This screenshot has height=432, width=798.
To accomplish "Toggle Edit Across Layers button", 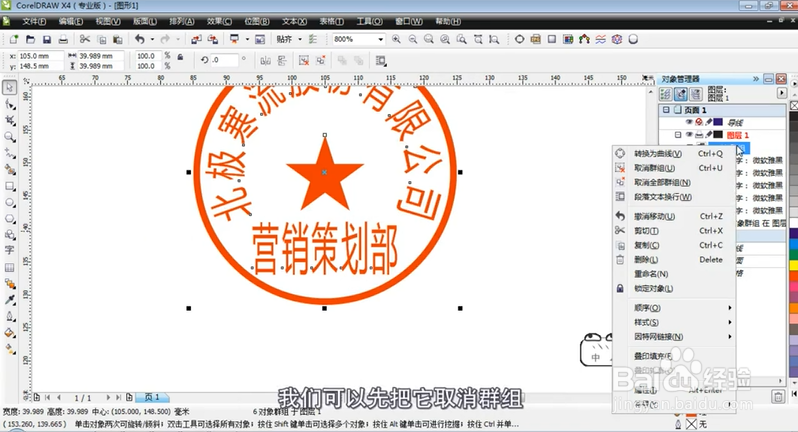I will tap(681, 94).
